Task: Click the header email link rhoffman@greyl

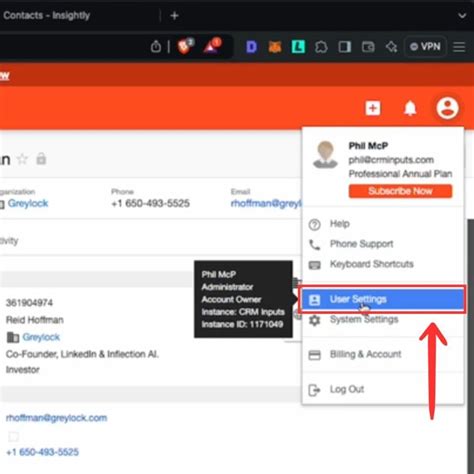Action: pyautogui.click(x=266, y=203)
